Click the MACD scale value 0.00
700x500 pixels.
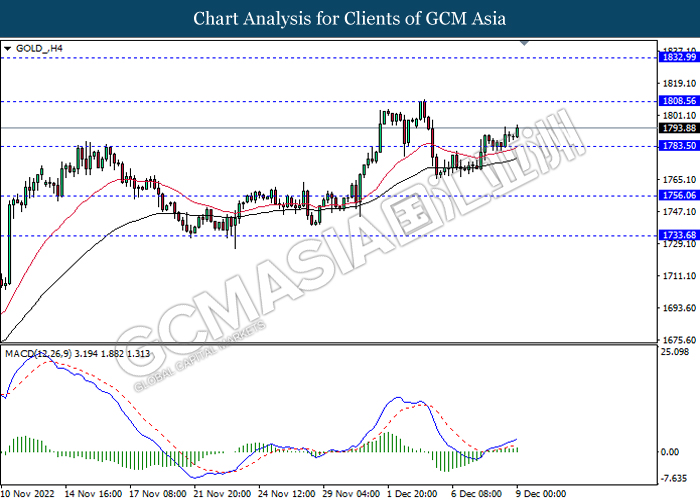670,452
